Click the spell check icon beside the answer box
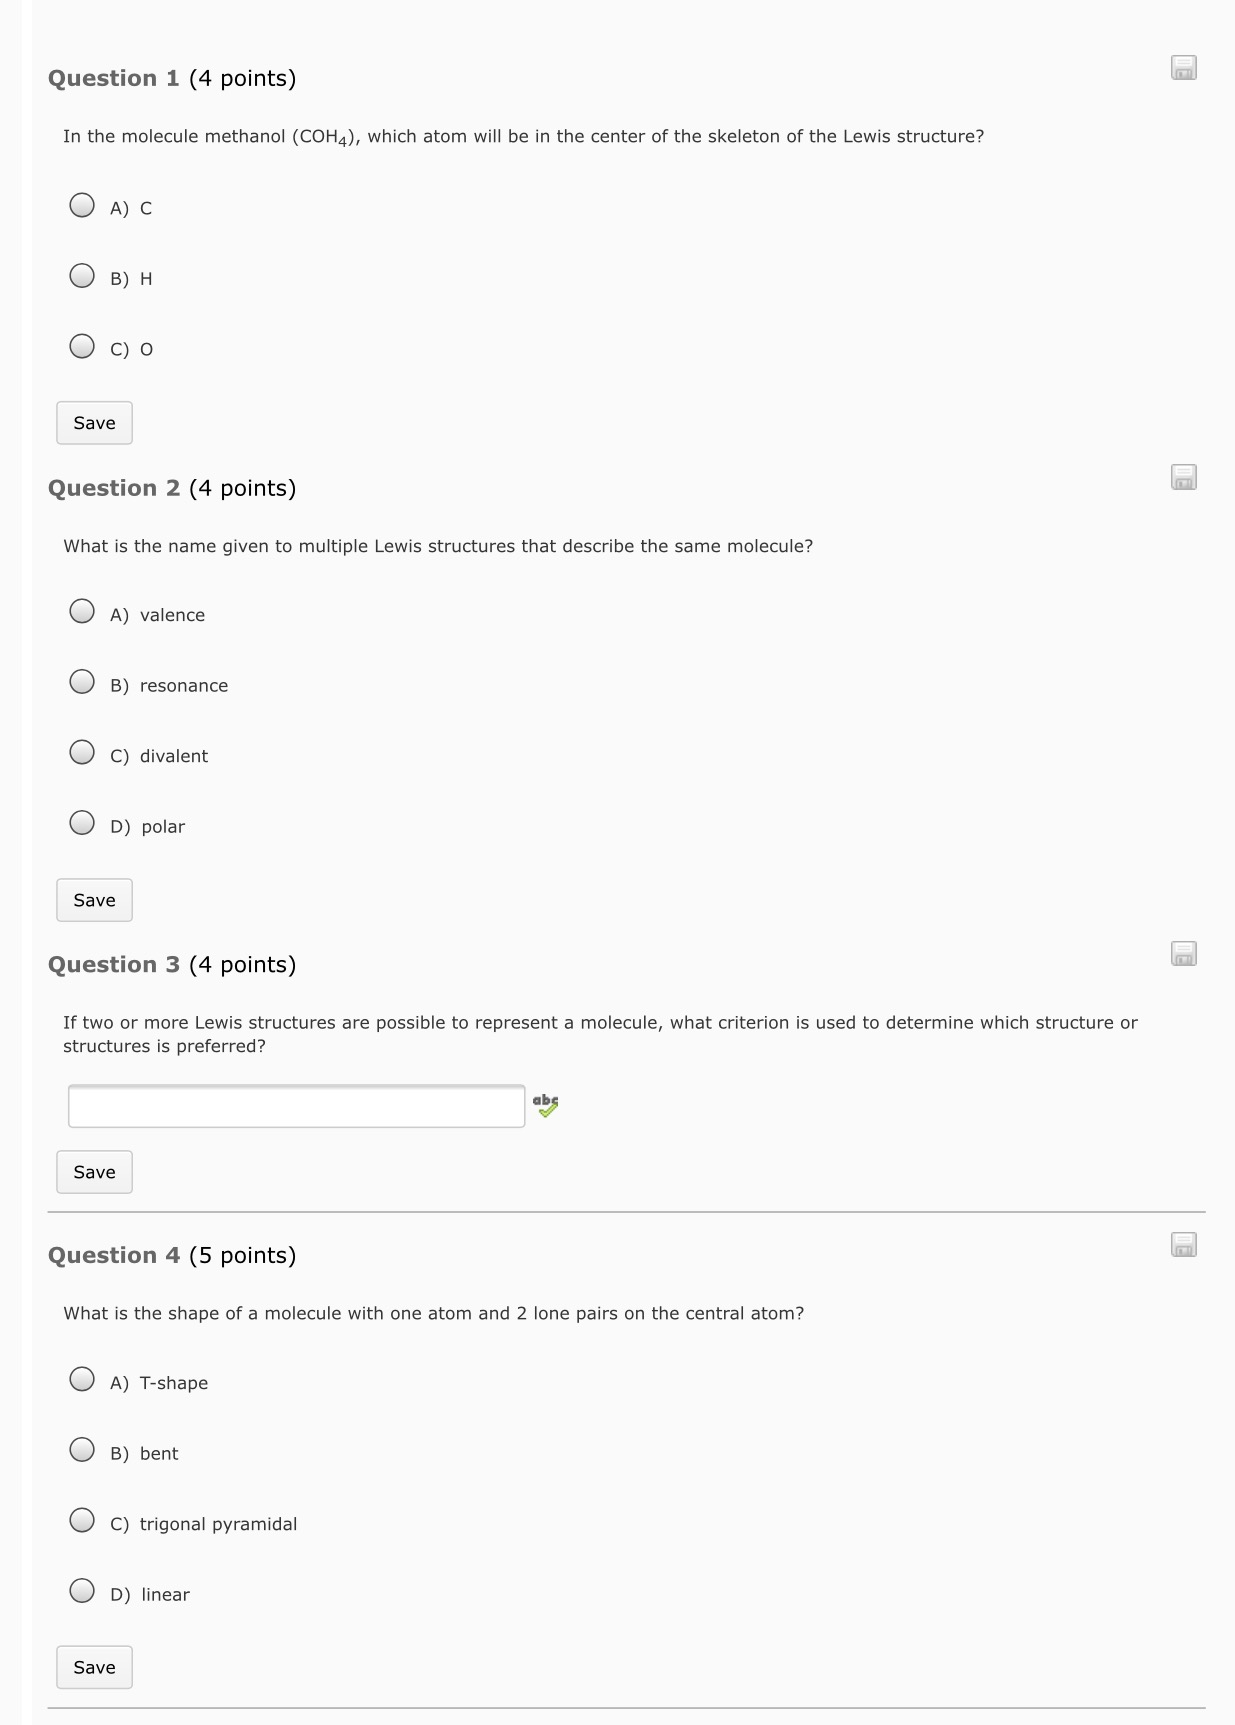Viewport: 1235px width, 1725px height. click(545, 1105)
